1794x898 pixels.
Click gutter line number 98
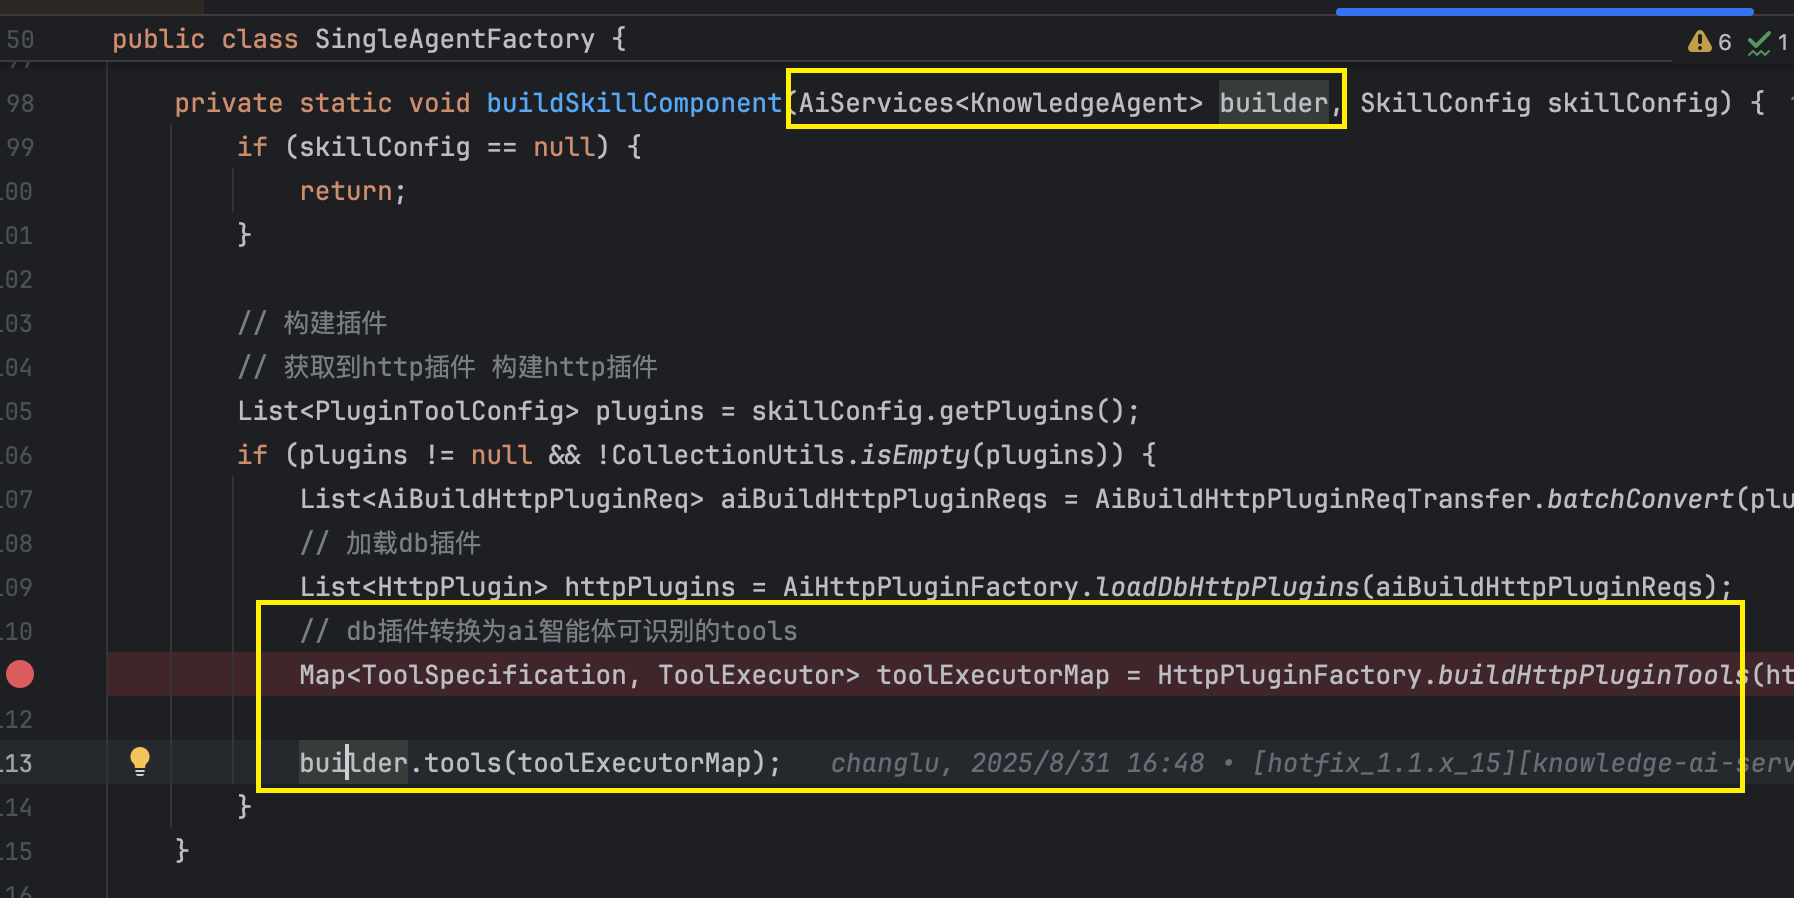pos(20,103)
